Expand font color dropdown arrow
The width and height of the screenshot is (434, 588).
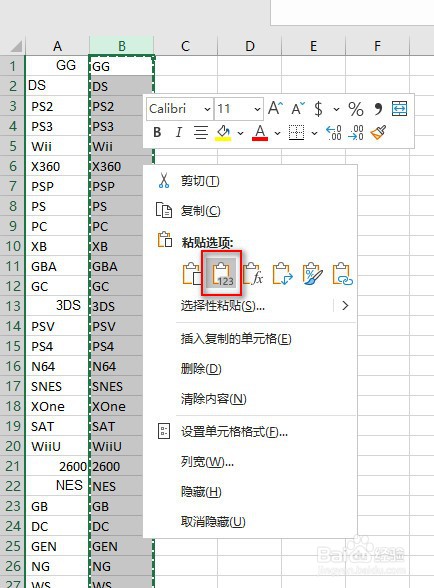pyautogui.click(x=277, y=133)
